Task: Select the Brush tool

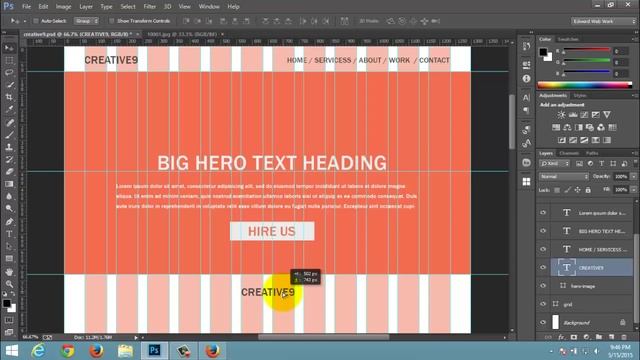Action: 9,135
